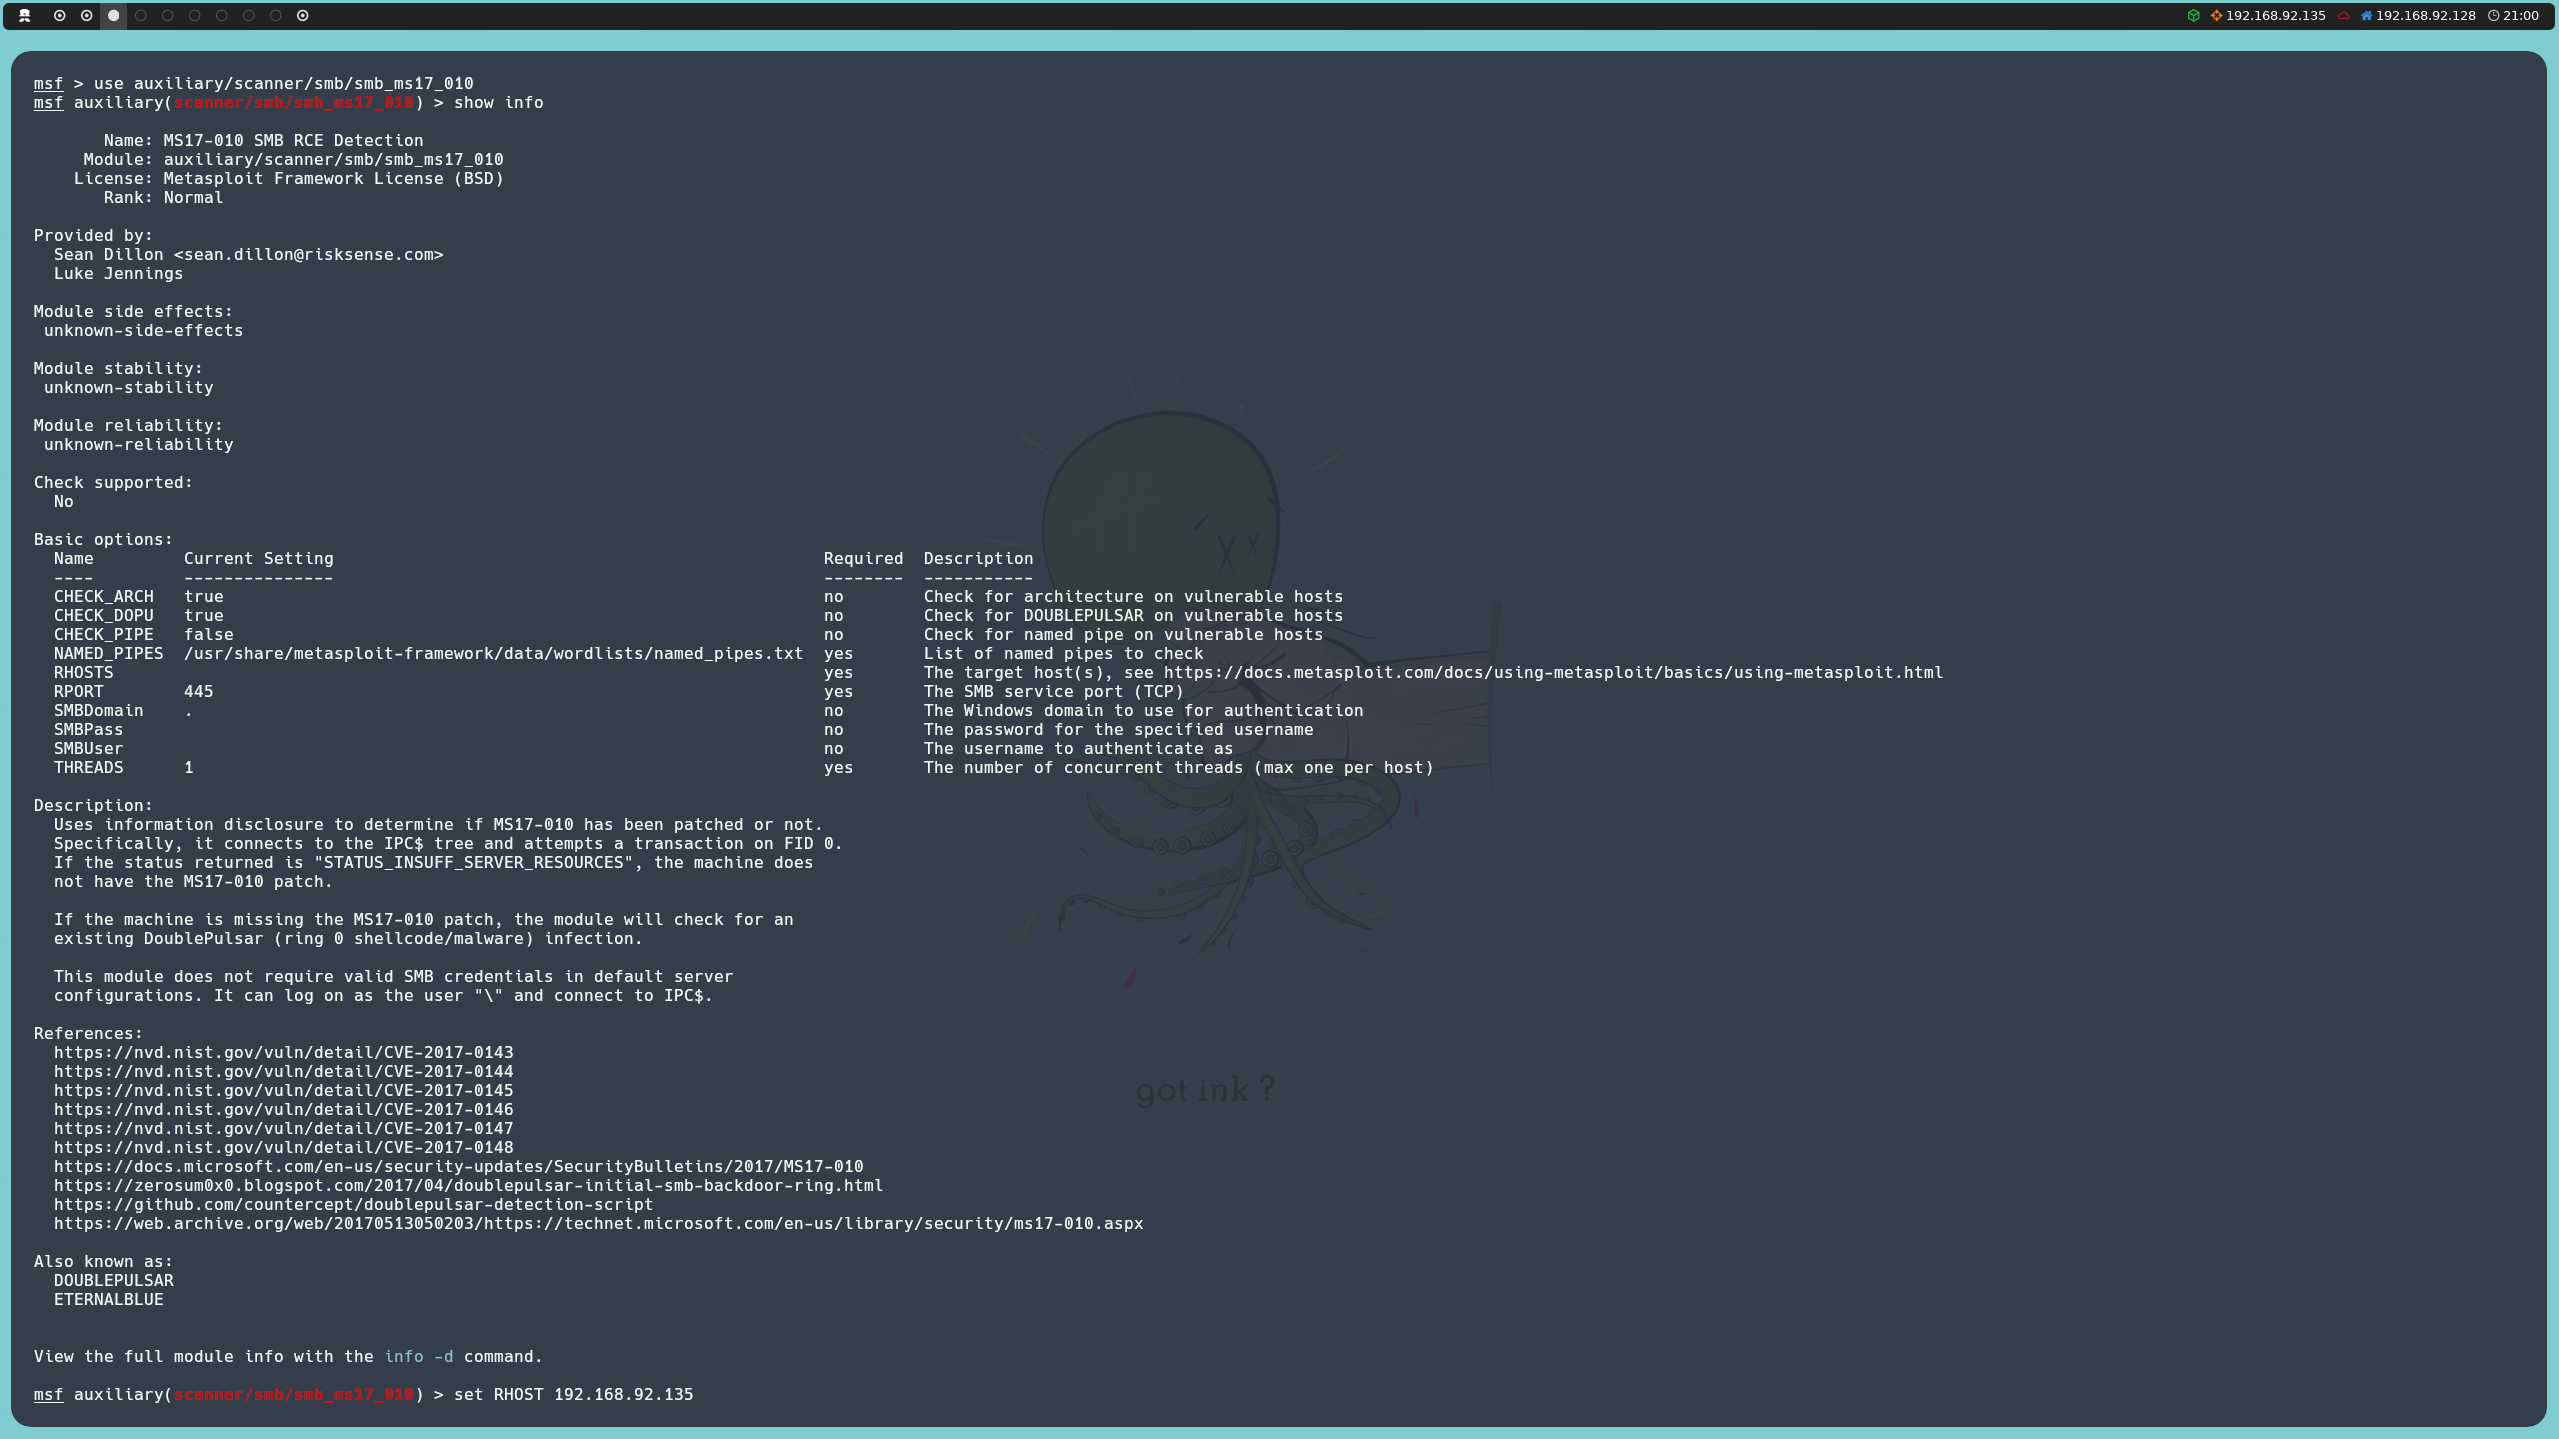Switch to the last occupied workspace circle
Screen dimensions: 2559x1439
tap(303, 15)
